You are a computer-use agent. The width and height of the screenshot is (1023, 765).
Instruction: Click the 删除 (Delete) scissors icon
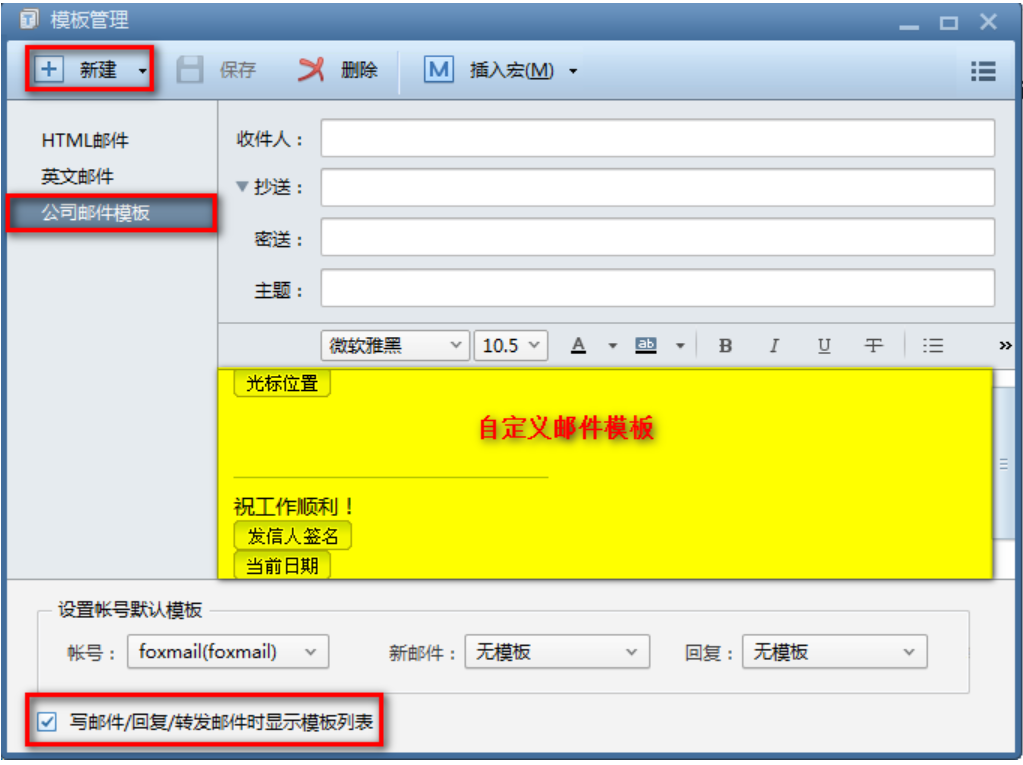(312, 69)
